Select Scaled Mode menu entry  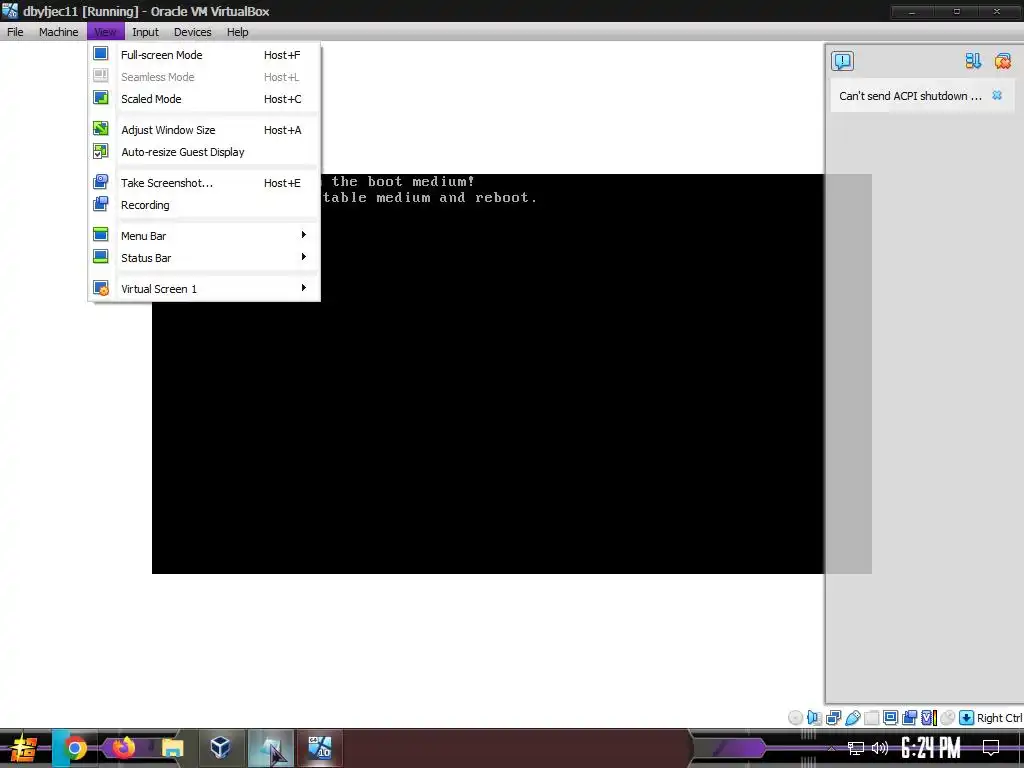204,99
